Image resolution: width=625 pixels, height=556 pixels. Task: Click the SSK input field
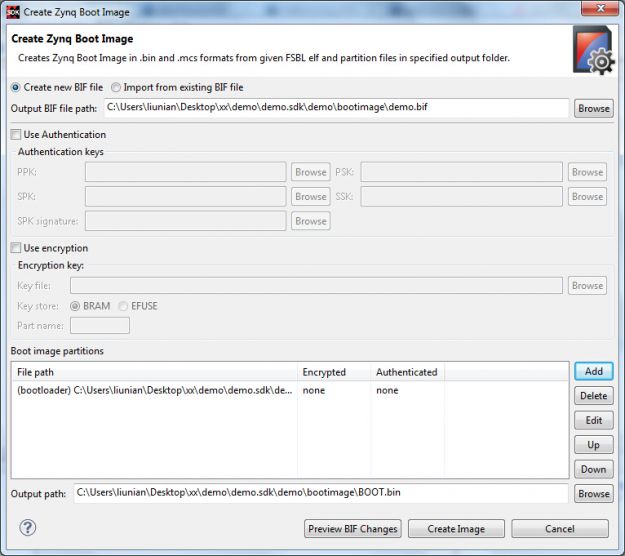pos(462,196)
